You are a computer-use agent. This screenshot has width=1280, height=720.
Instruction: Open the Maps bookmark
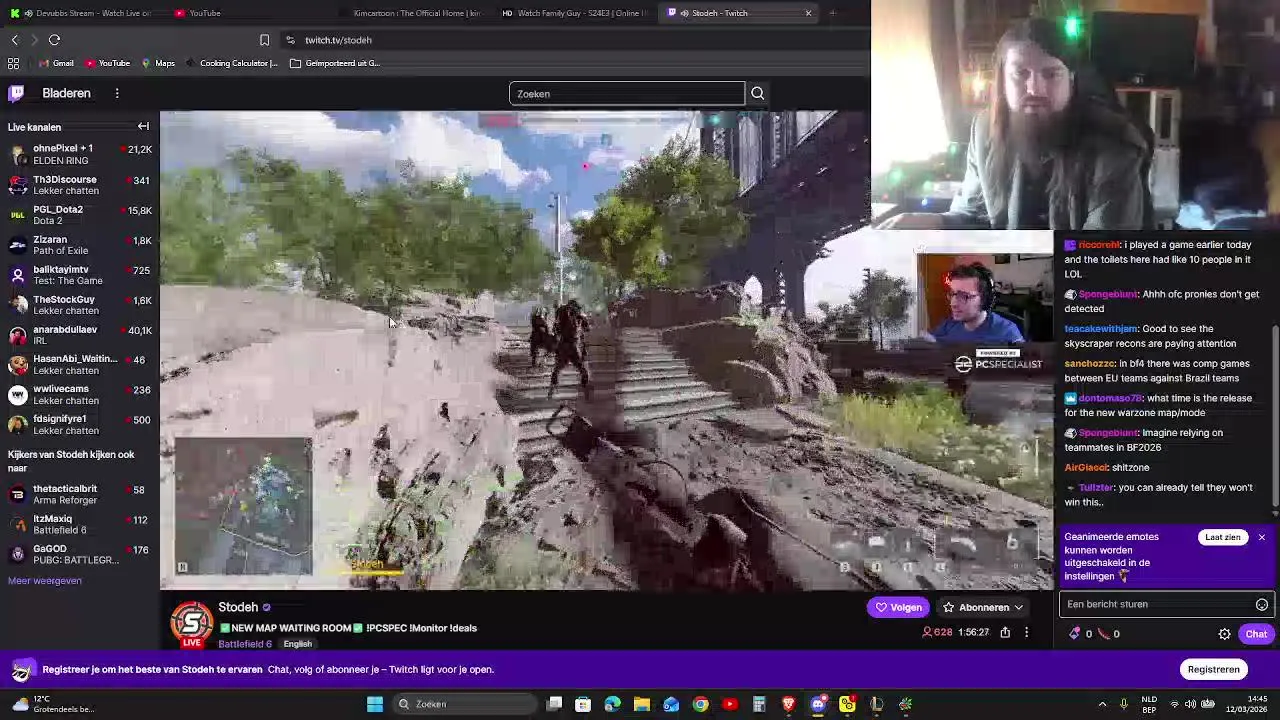pyautogui.click(x=158, y=63)
